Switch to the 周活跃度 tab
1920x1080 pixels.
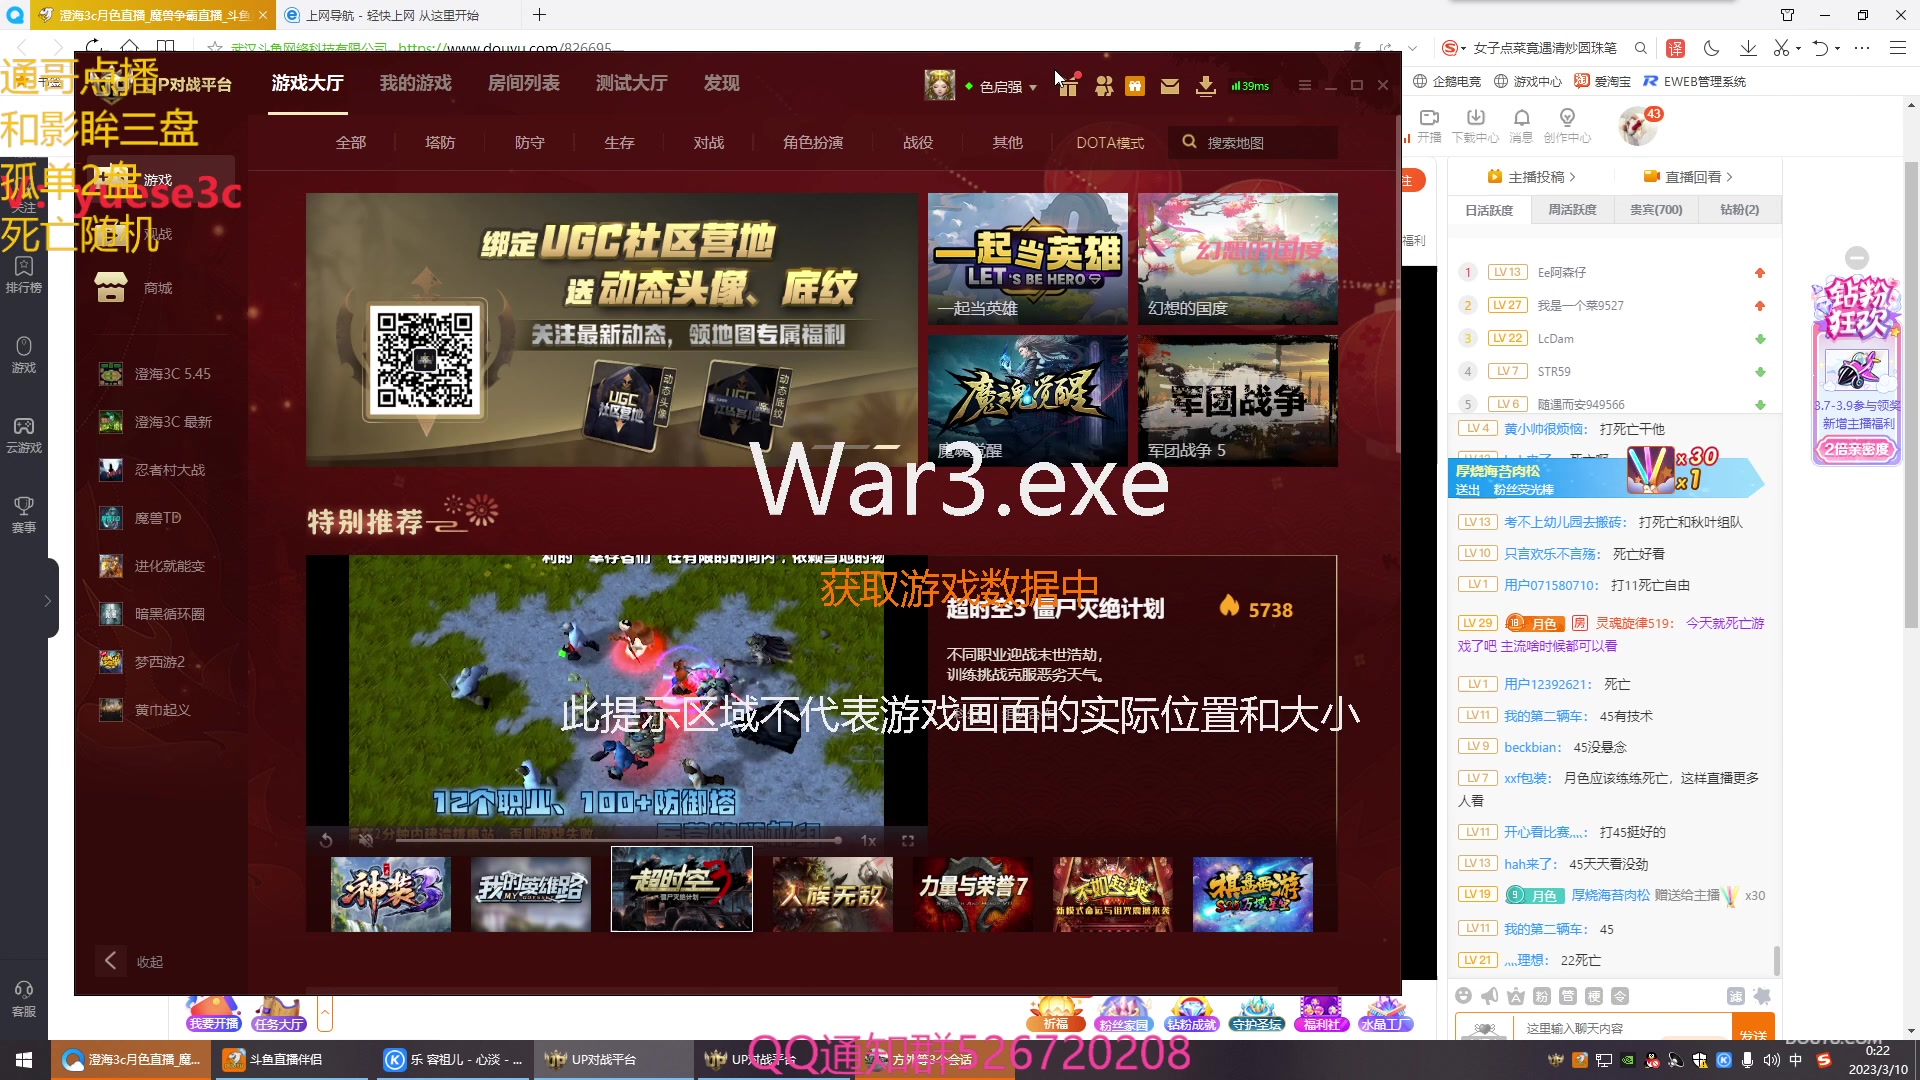point(1572,210)
